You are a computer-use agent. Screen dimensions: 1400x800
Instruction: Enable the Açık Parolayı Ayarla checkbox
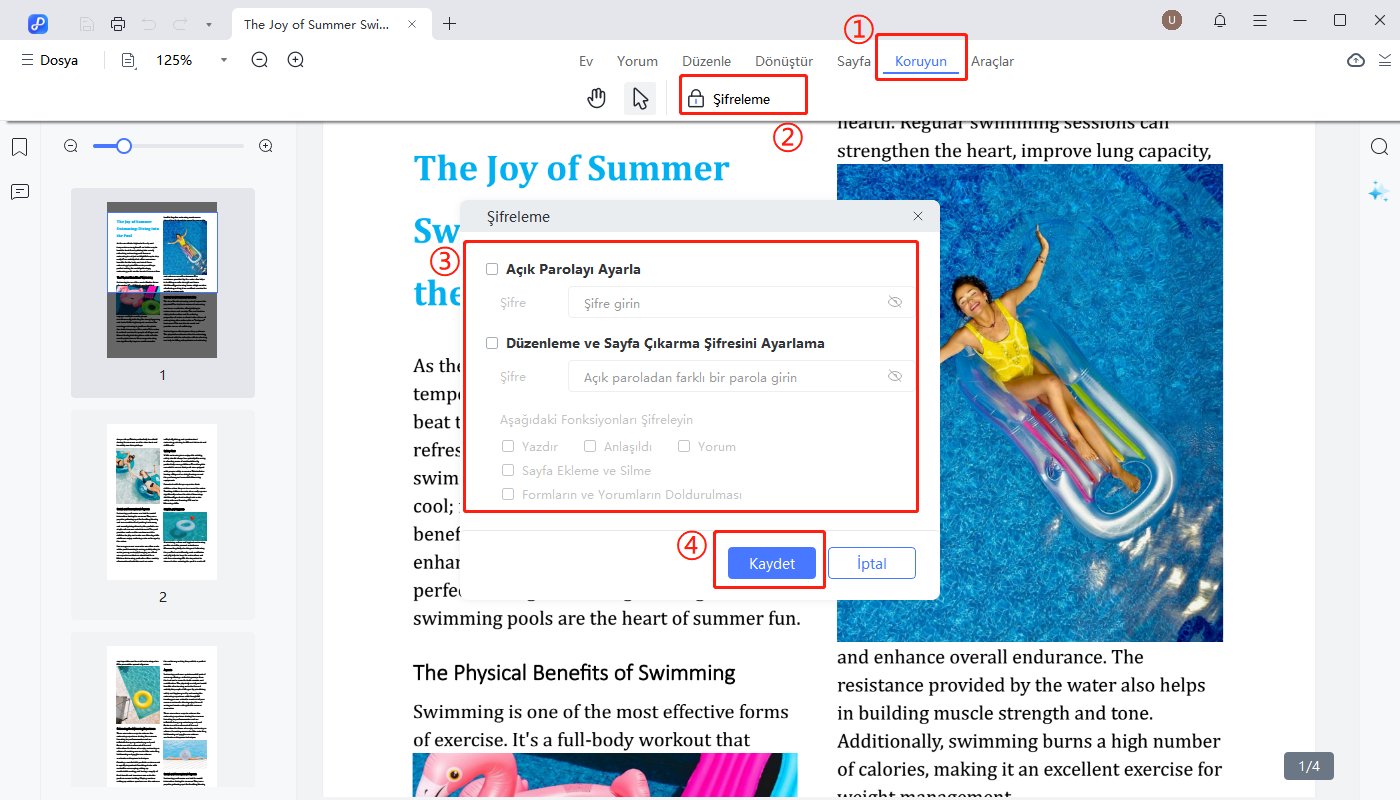[491, 268]
